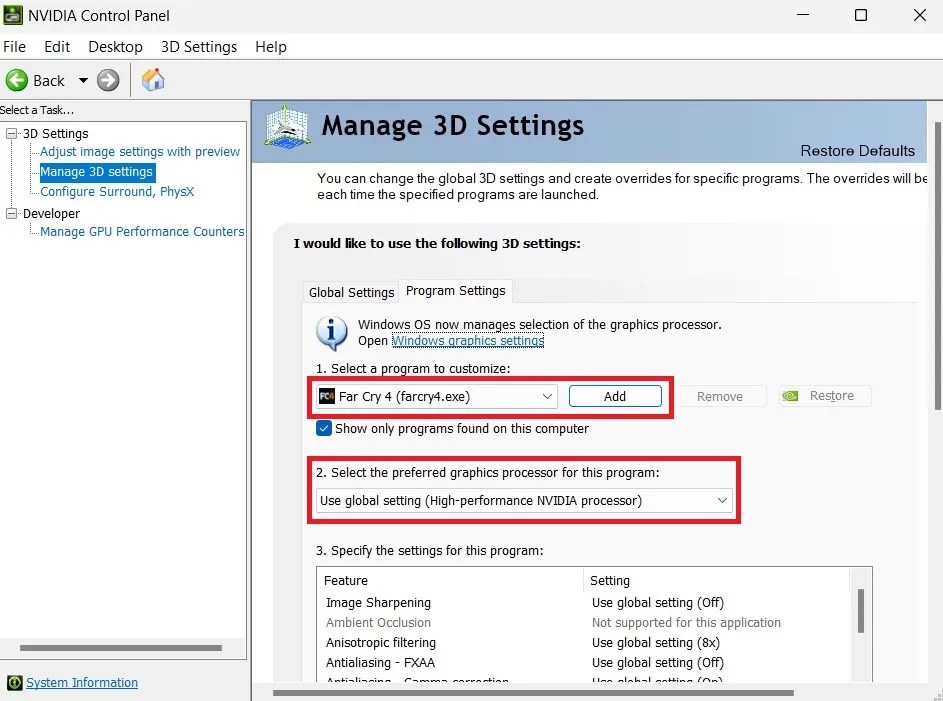
Task: Click the NVIDIA logo in the title bar
Action: [x=12, y=15]
